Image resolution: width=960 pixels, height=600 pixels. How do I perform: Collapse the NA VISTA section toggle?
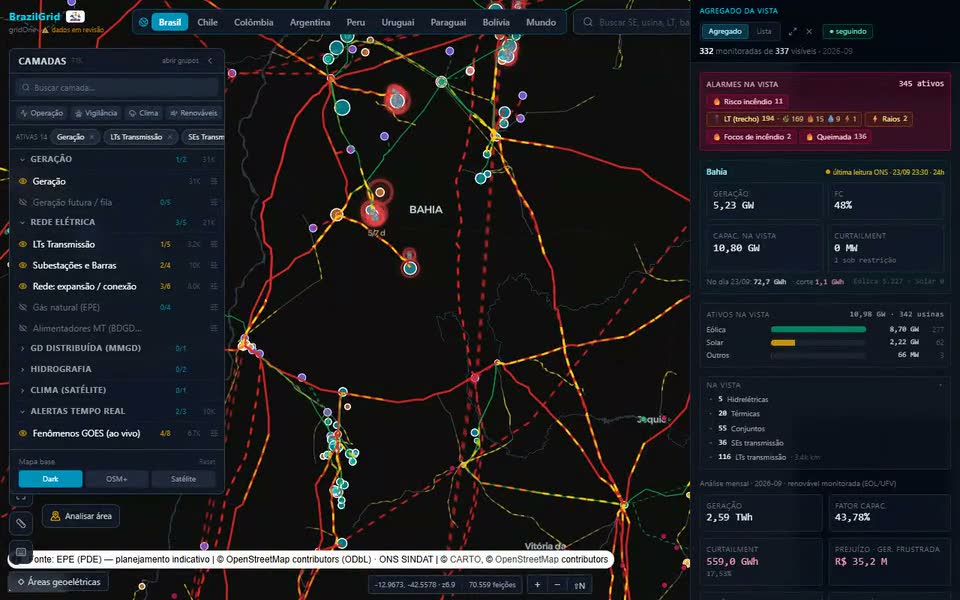pos(940,385)
